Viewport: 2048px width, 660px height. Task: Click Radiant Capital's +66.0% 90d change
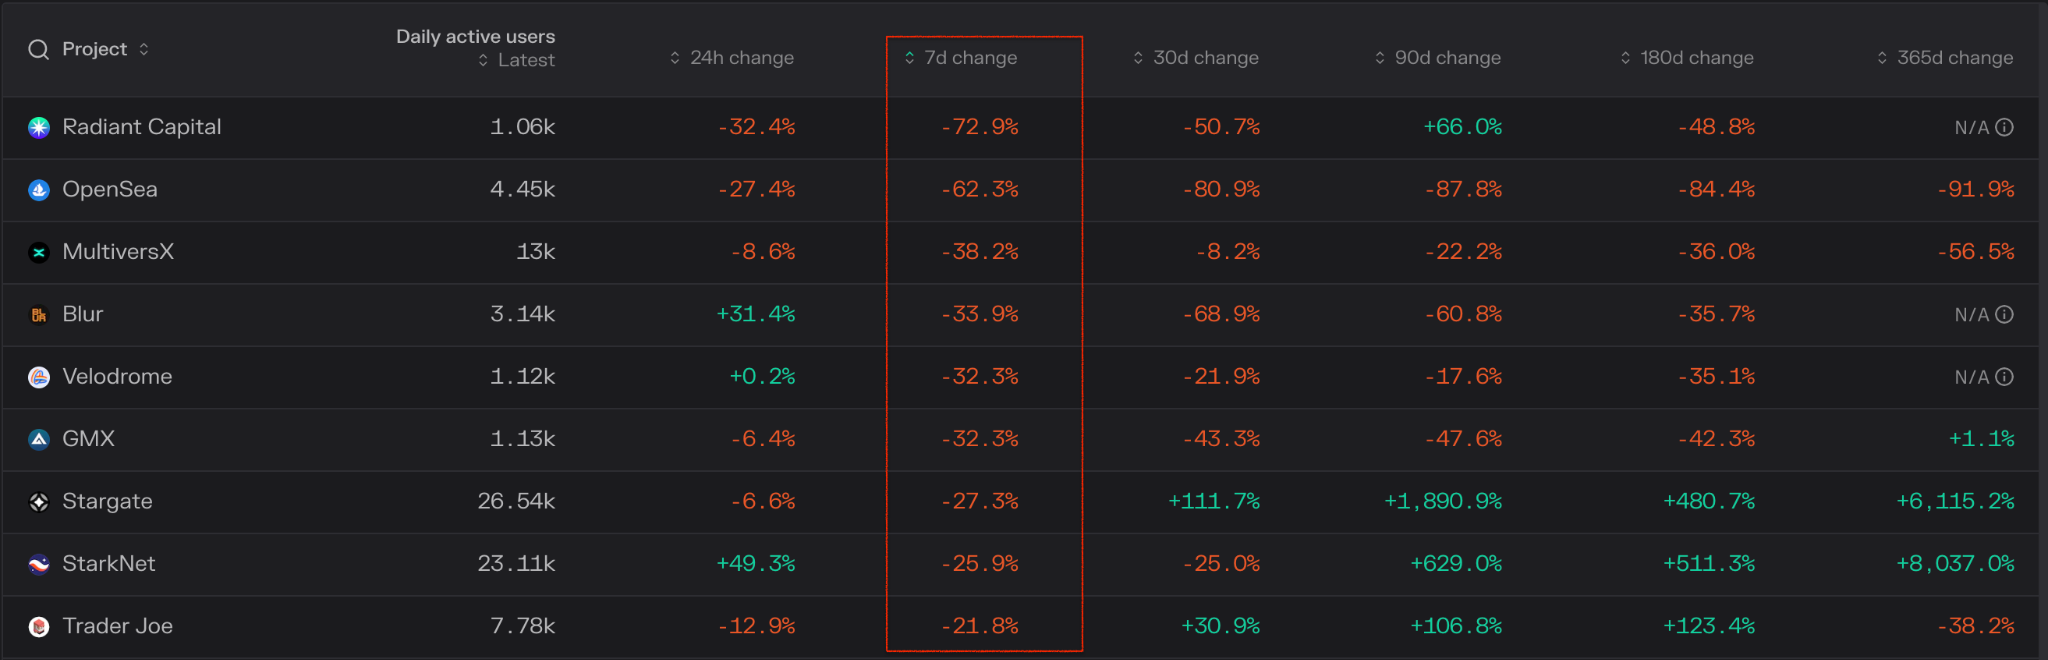pos(1463,127)
